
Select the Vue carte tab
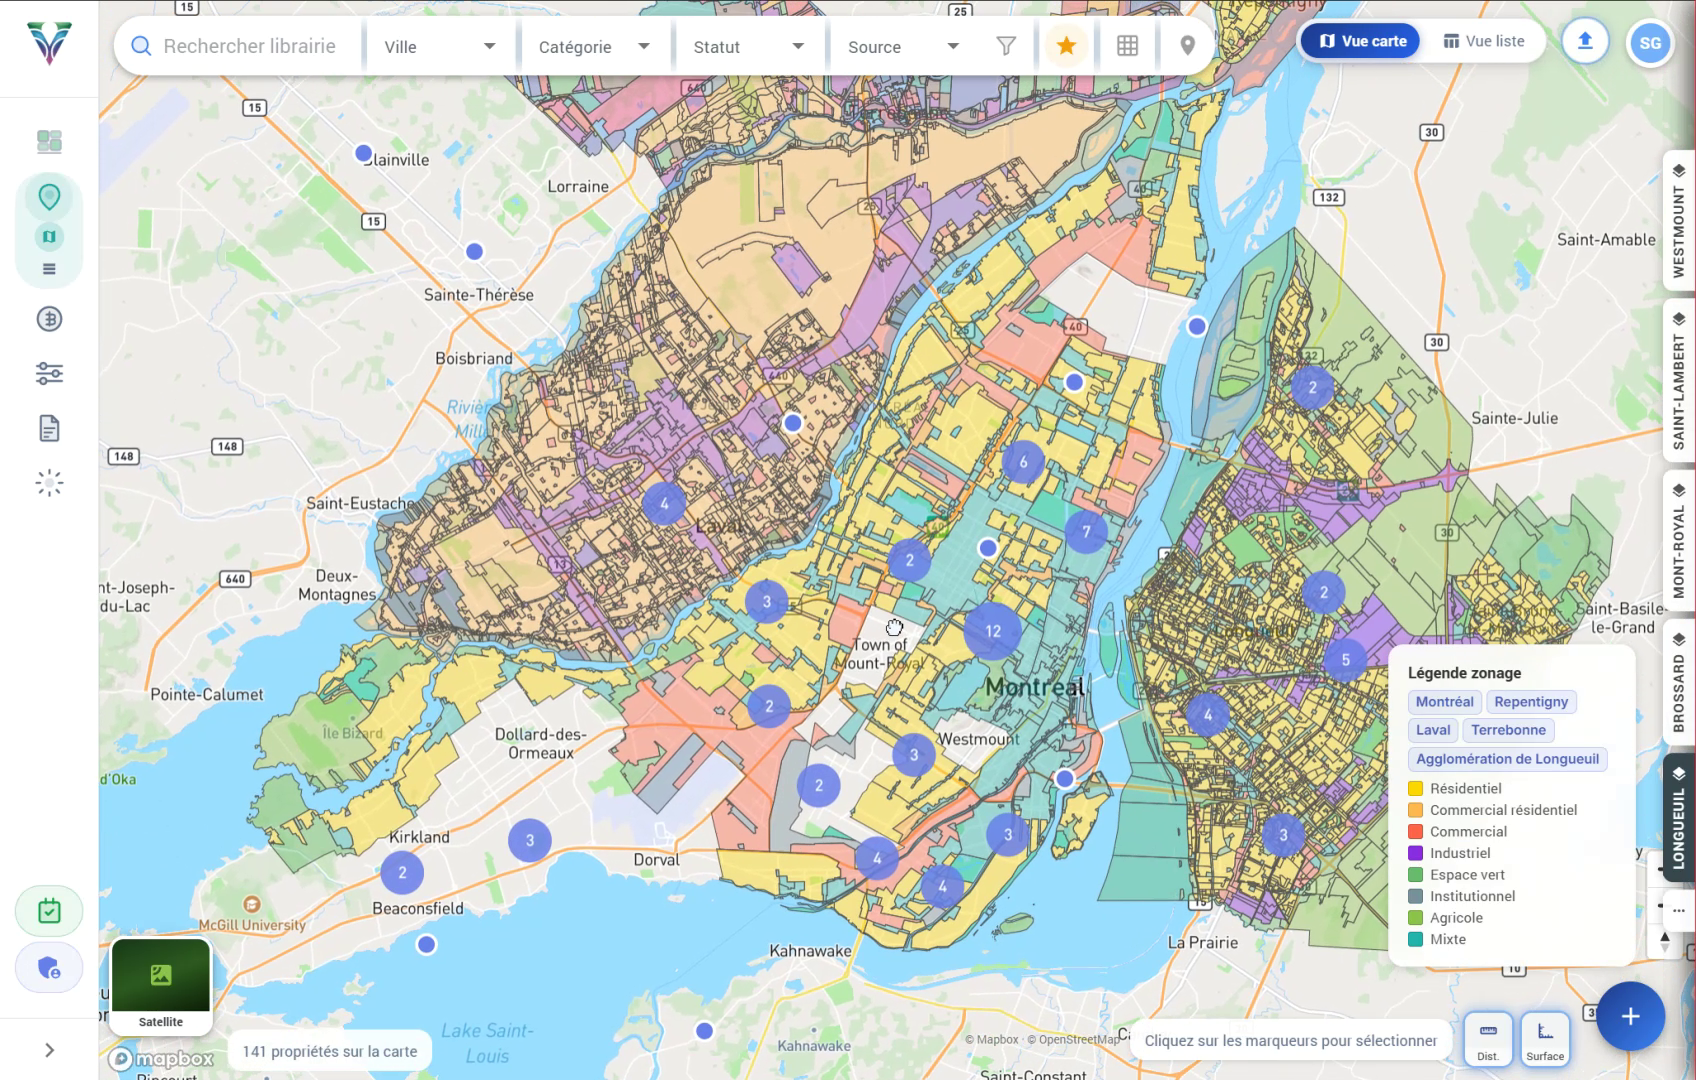tap(1361, 41)
